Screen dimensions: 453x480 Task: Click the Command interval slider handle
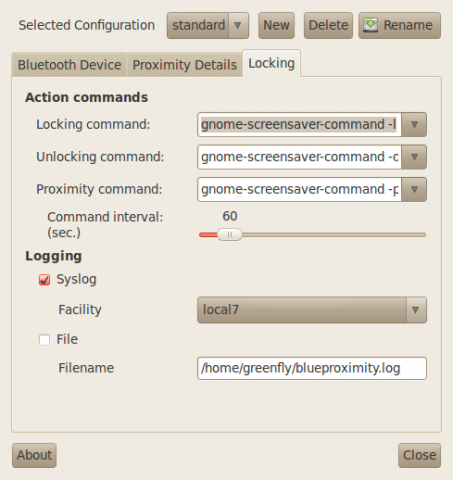(x=230, y=235)
